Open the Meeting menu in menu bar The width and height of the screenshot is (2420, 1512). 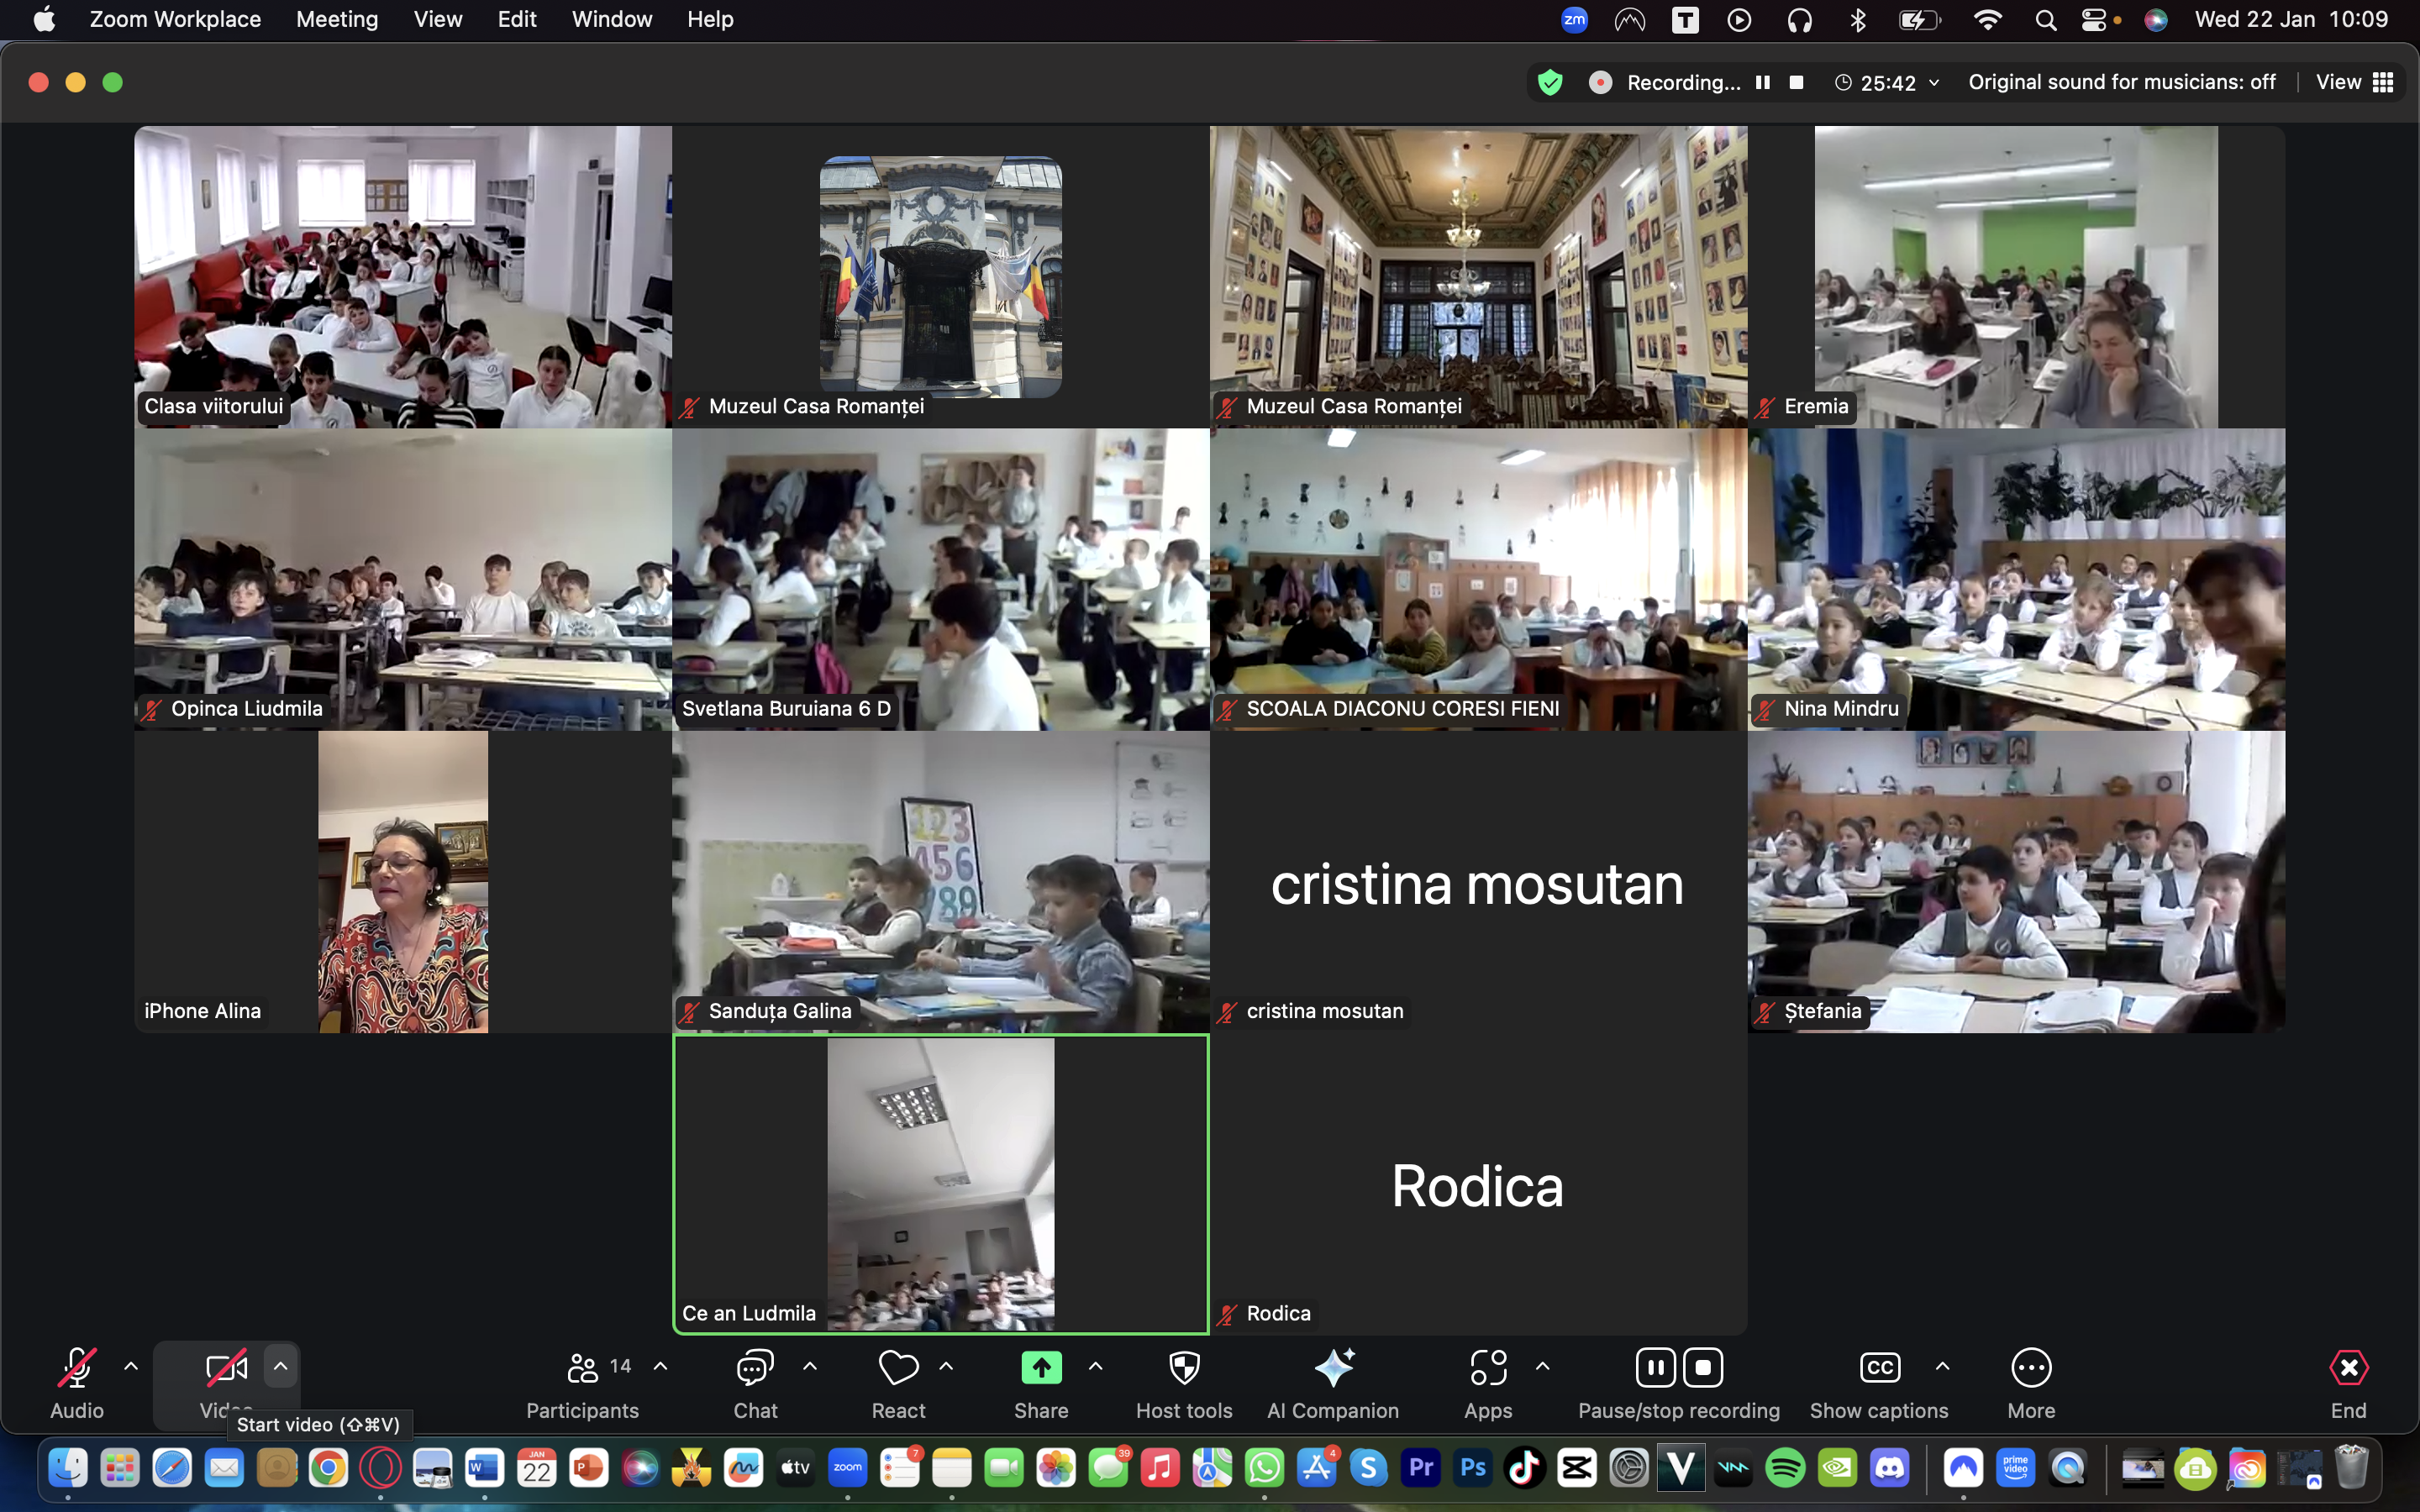tap(337, 19)
